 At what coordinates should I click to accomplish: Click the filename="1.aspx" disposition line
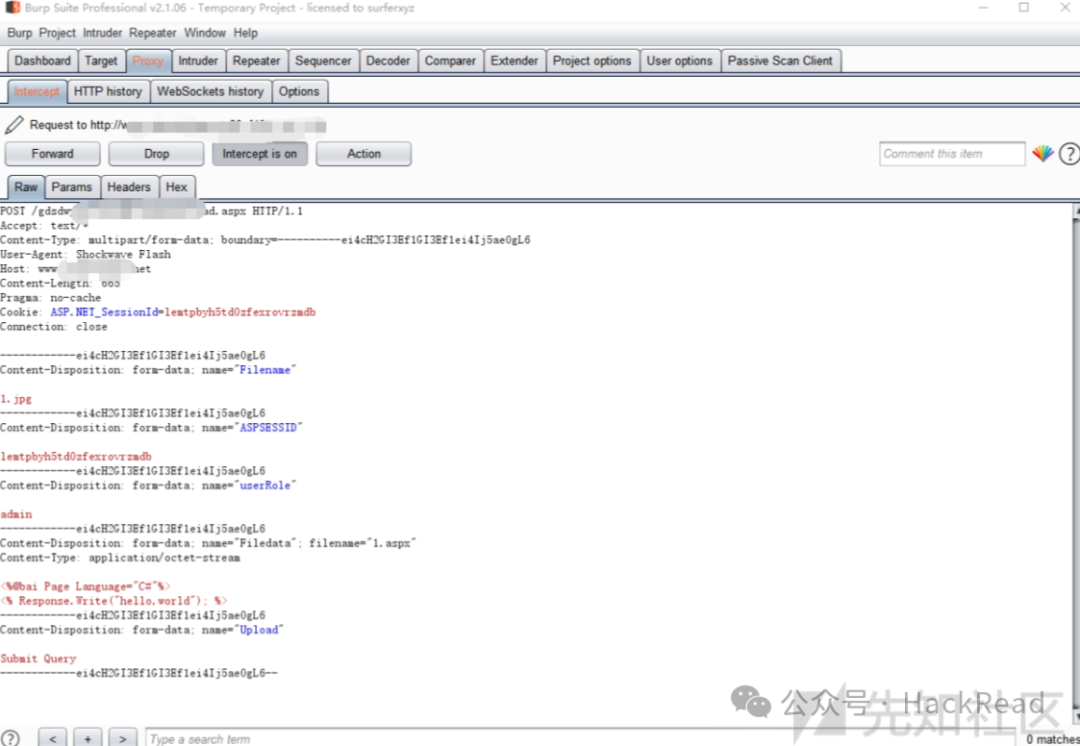tap(208, 543)
